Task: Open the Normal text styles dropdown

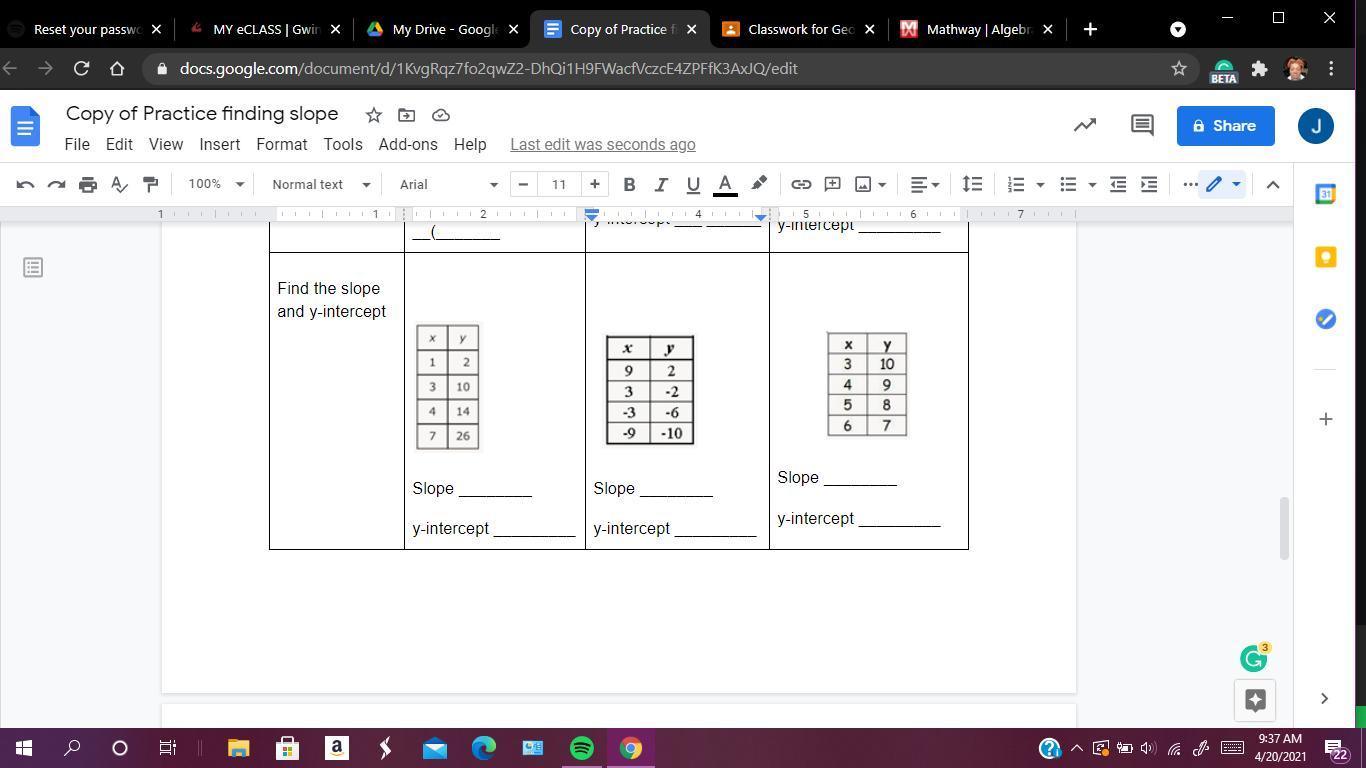Action: [x=321, y=184]
